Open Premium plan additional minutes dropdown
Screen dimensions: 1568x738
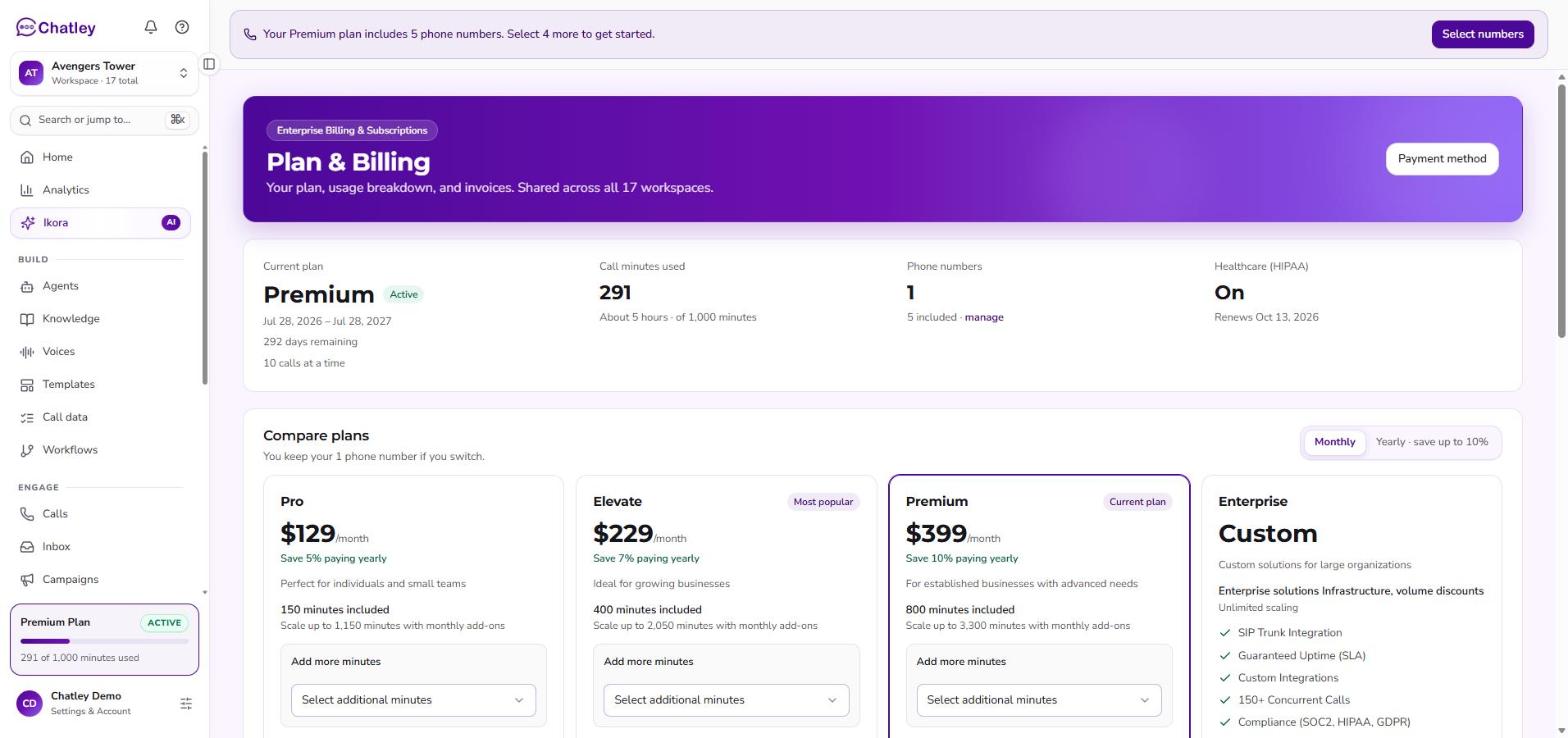1039,700
